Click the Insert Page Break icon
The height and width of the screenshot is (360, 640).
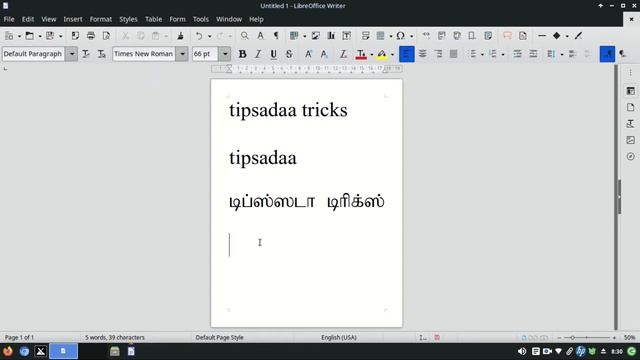click(x=365, y=36)
